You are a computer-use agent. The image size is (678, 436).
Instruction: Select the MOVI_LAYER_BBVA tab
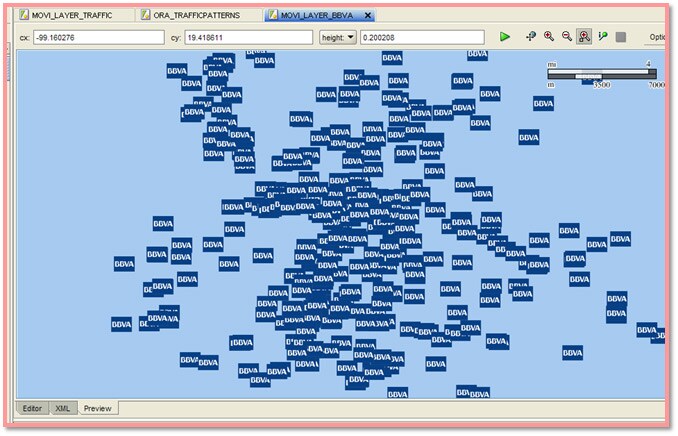click(317, 15)
